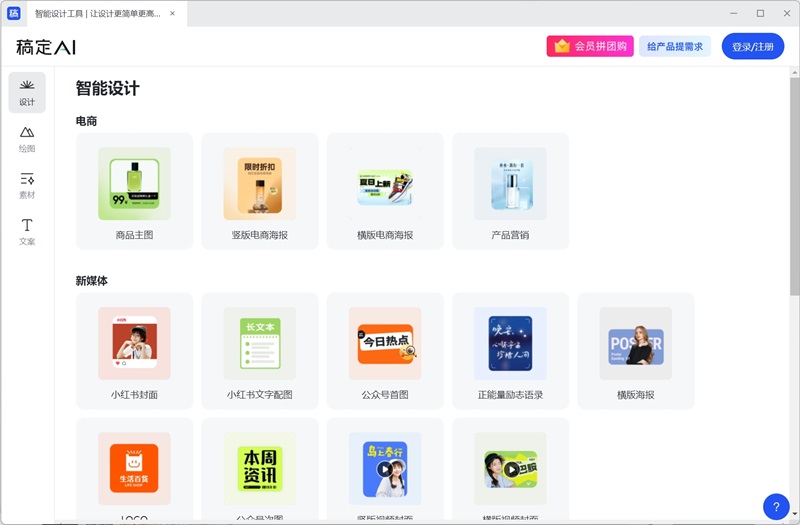This screenshot has width=800, height=525.
Task: Click 给产品提需求 feedback button
Action: [x=675, y=46]
